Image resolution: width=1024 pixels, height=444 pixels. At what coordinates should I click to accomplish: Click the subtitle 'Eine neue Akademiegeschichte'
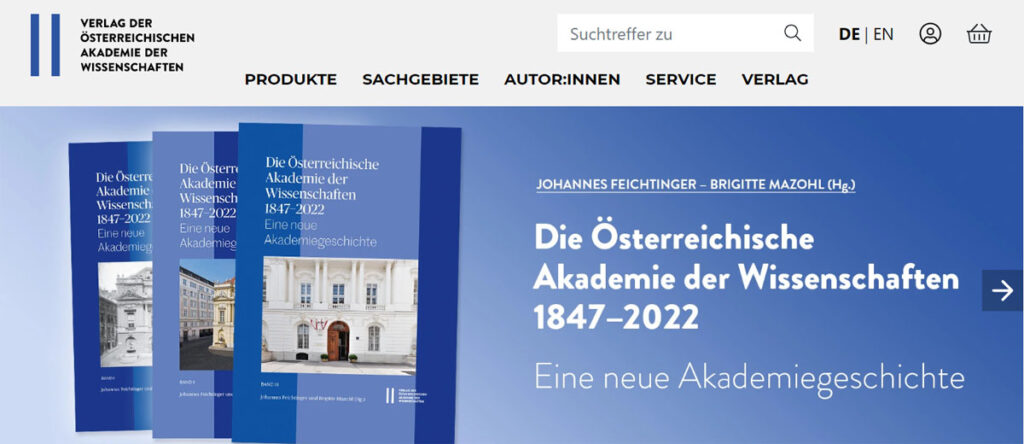[749, 378]
